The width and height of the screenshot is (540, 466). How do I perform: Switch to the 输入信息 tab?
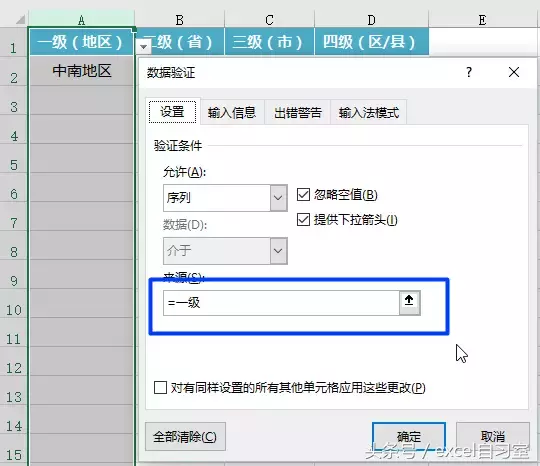pos(231,112)
